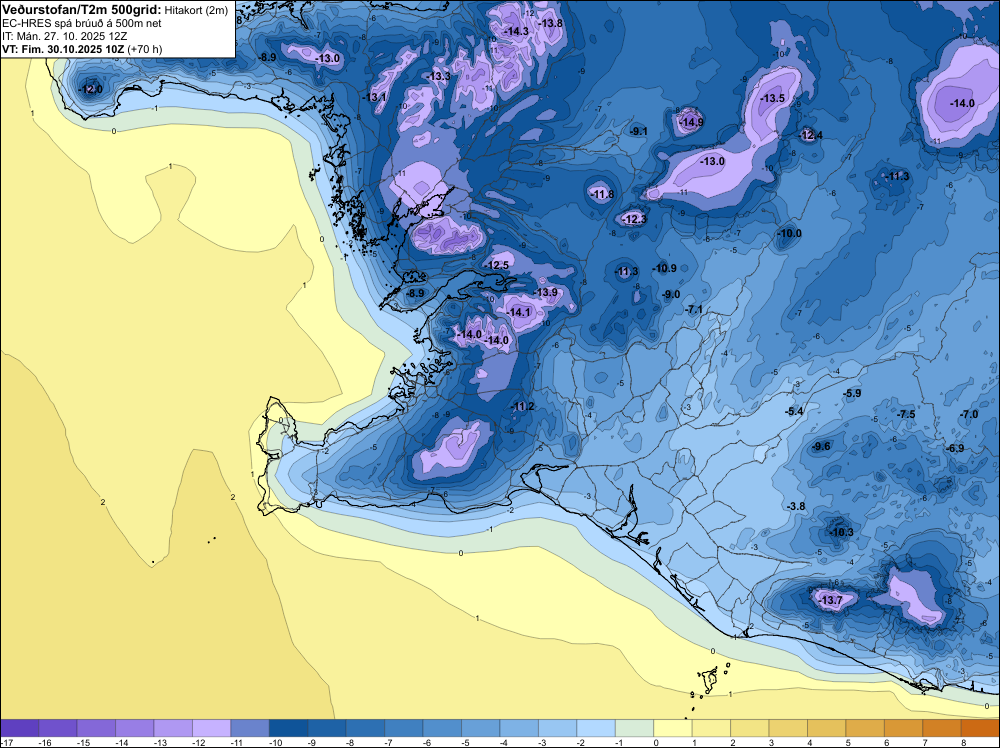Viewport: 1000px width, 748px height.
Task: Select the -11.8 temperature label
Action: coord(602,194)
